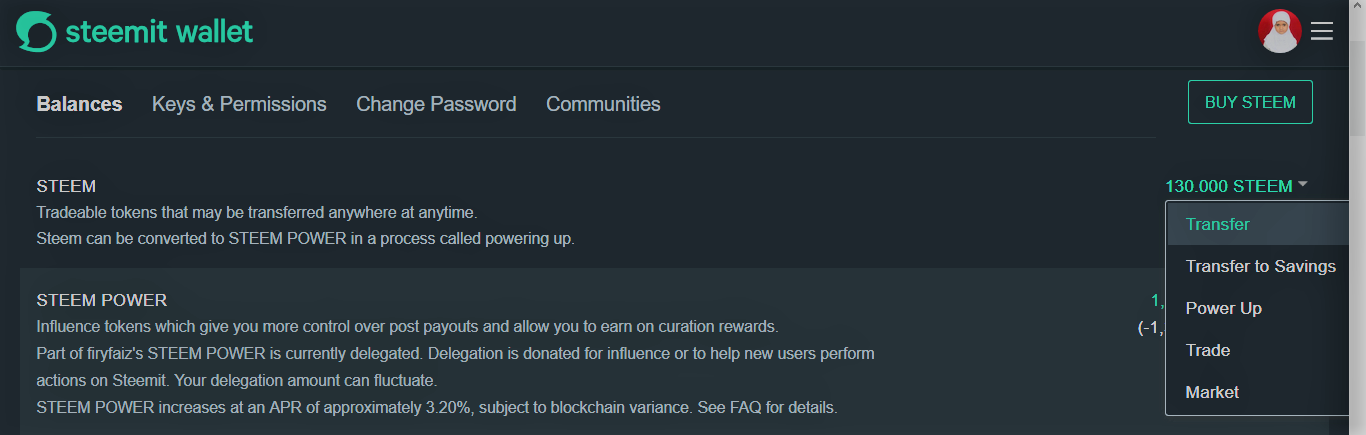Choose Power Up in the dropdown menu
The height and width of the screenshot is (435, 1366).
(x=1223, y=308)
